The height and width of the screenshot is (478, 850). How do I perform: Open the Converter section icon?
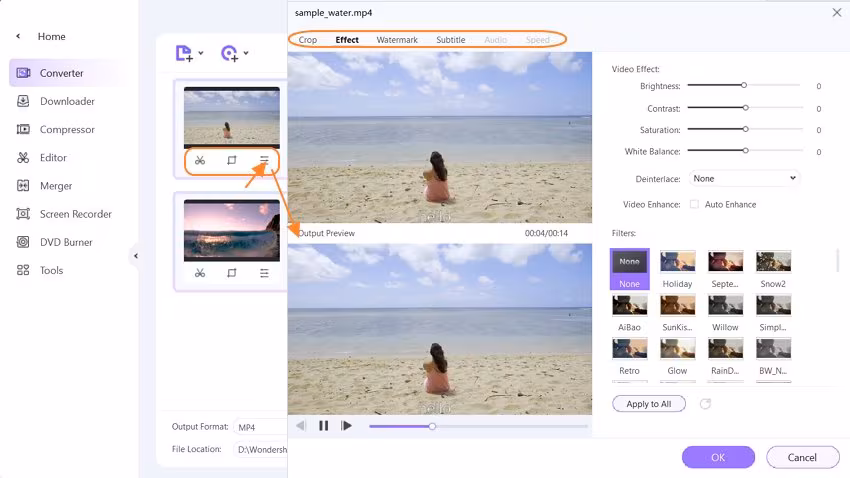23,73
